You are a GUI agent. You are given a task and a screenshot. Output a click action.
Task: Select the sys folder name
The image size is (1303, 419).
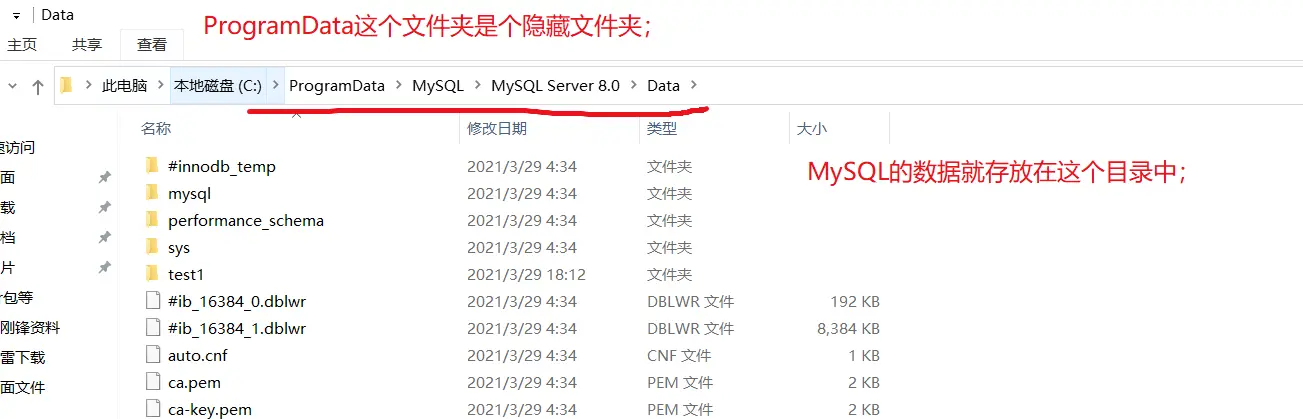point(179,247)
